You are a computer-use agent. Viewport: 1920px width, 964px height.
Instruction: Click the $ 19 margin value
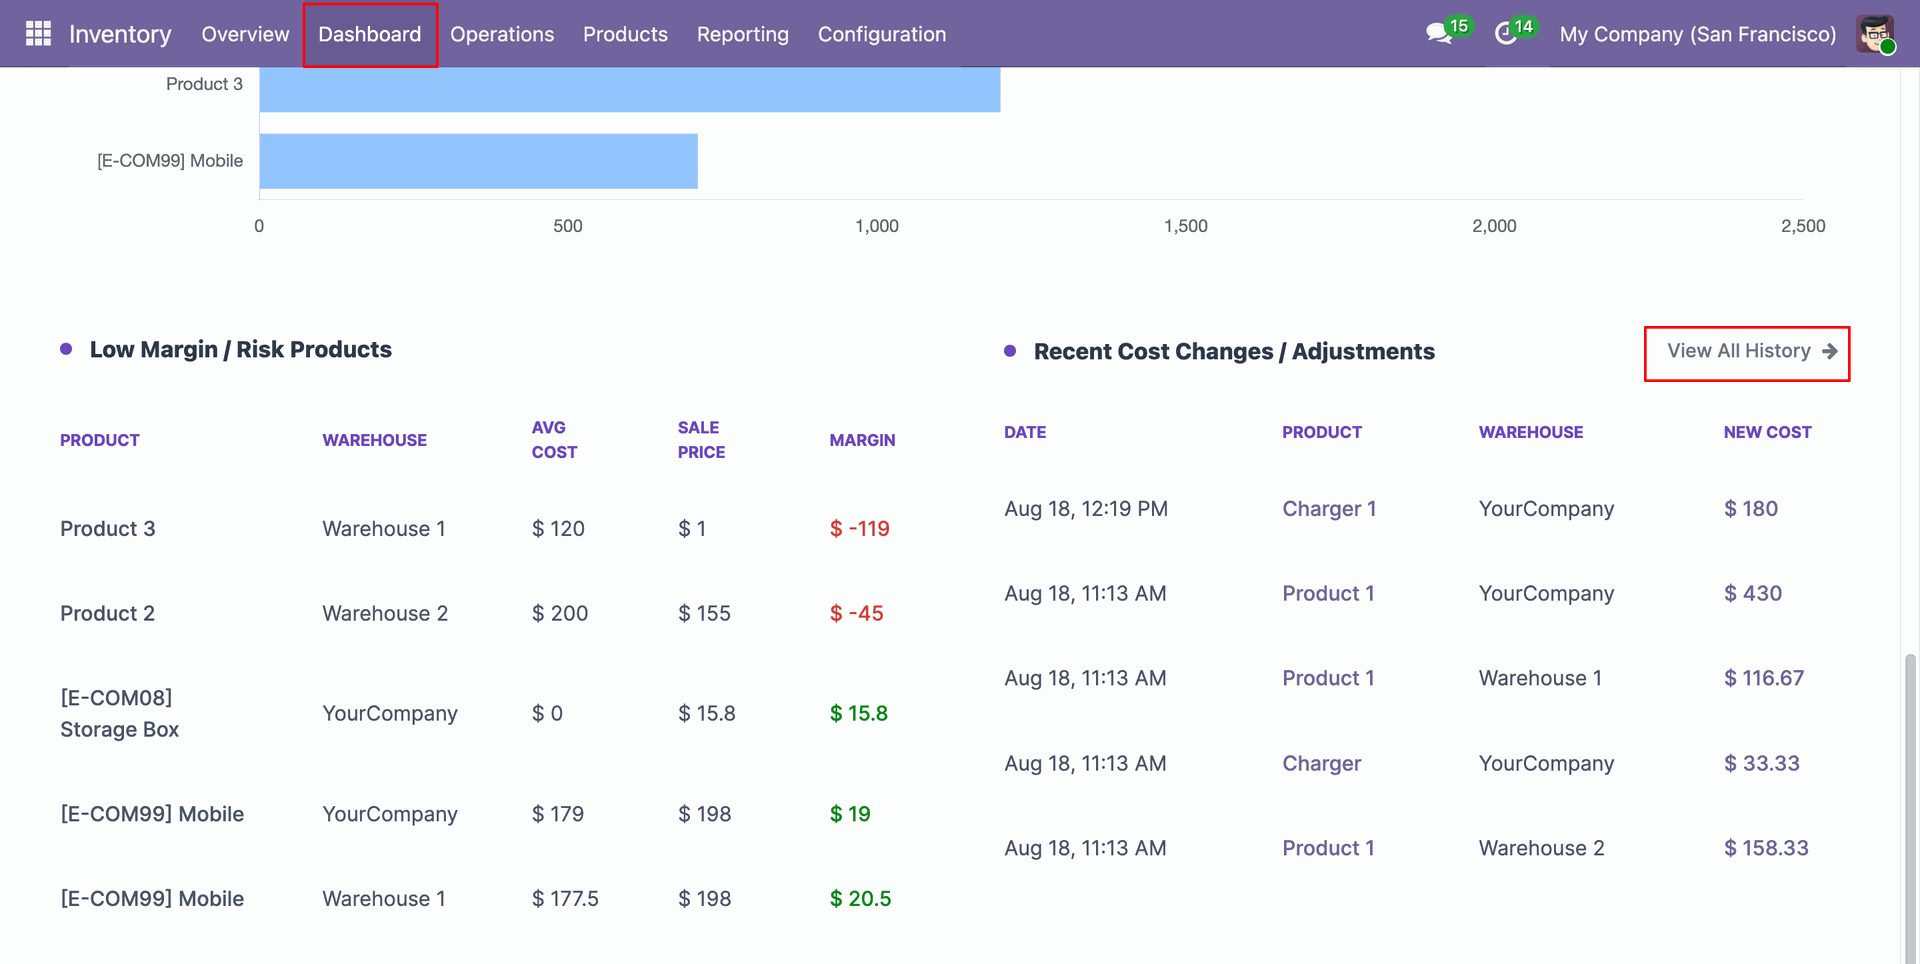[849, 814]
